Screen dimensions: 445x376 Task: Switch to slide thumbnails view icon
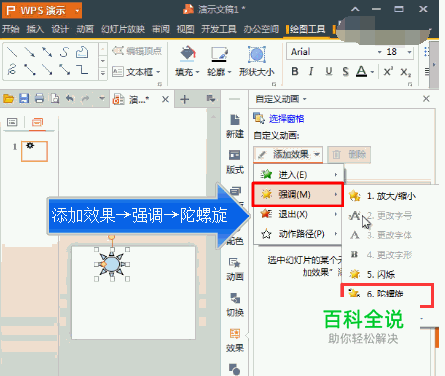[x=37, y=122]
